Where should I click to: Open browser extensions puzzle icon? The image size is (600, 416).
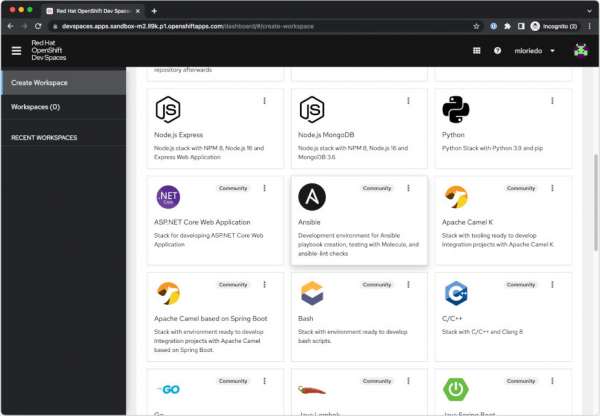pos(507,26)
